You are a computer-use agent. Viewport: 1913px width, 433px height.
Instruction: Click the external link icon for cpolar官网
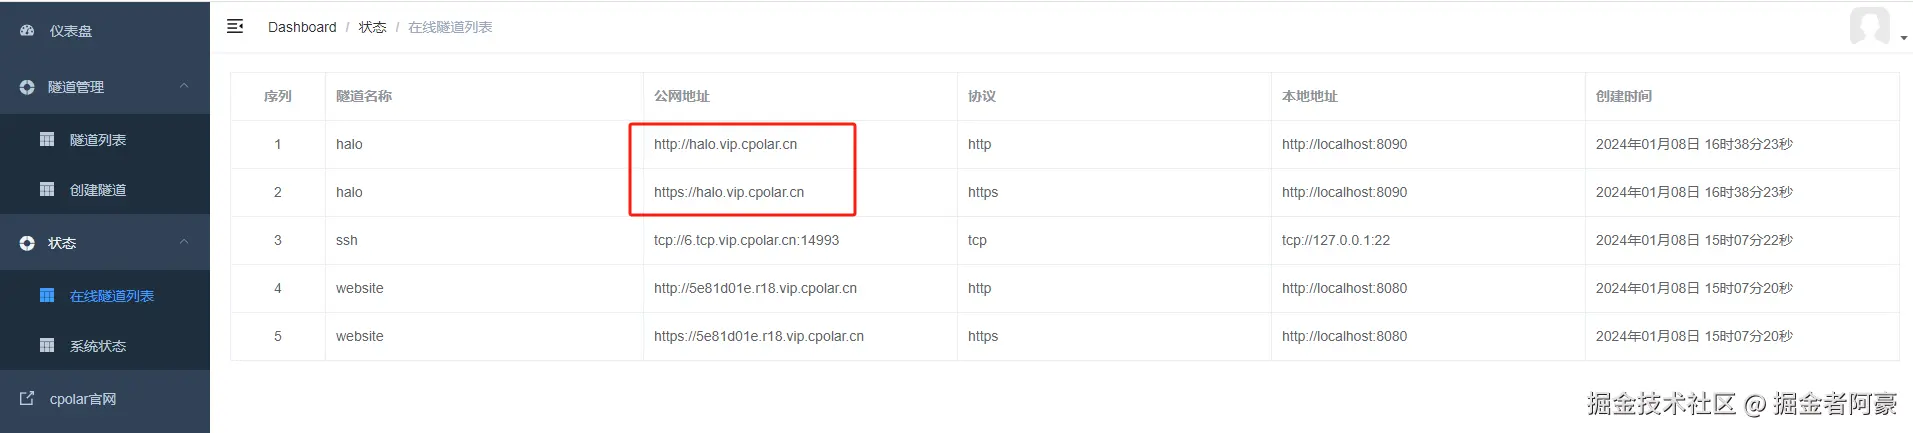point(27,398)
